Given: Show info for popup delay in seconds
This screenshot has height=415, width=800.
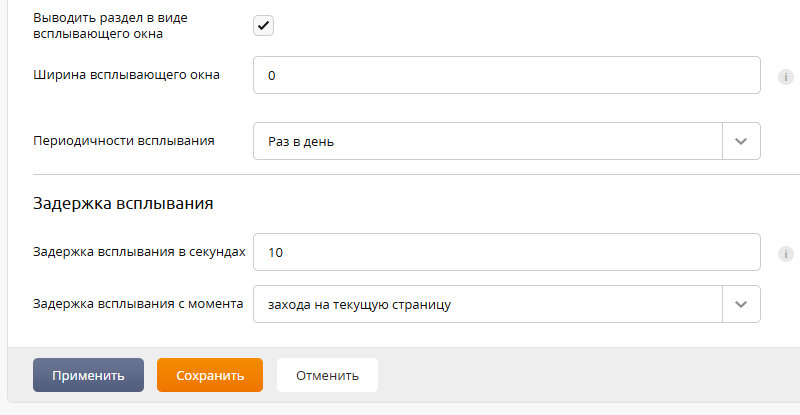Looking at the screenshot, I should coord(785,254).
